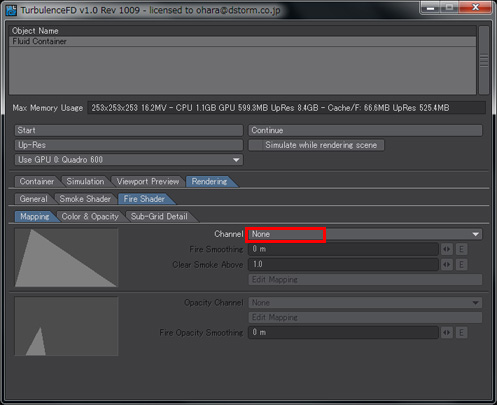The width and height of the screenshot is (497, 405).
Task: Switch to the Simulation tab
Action: pos(85,182)
